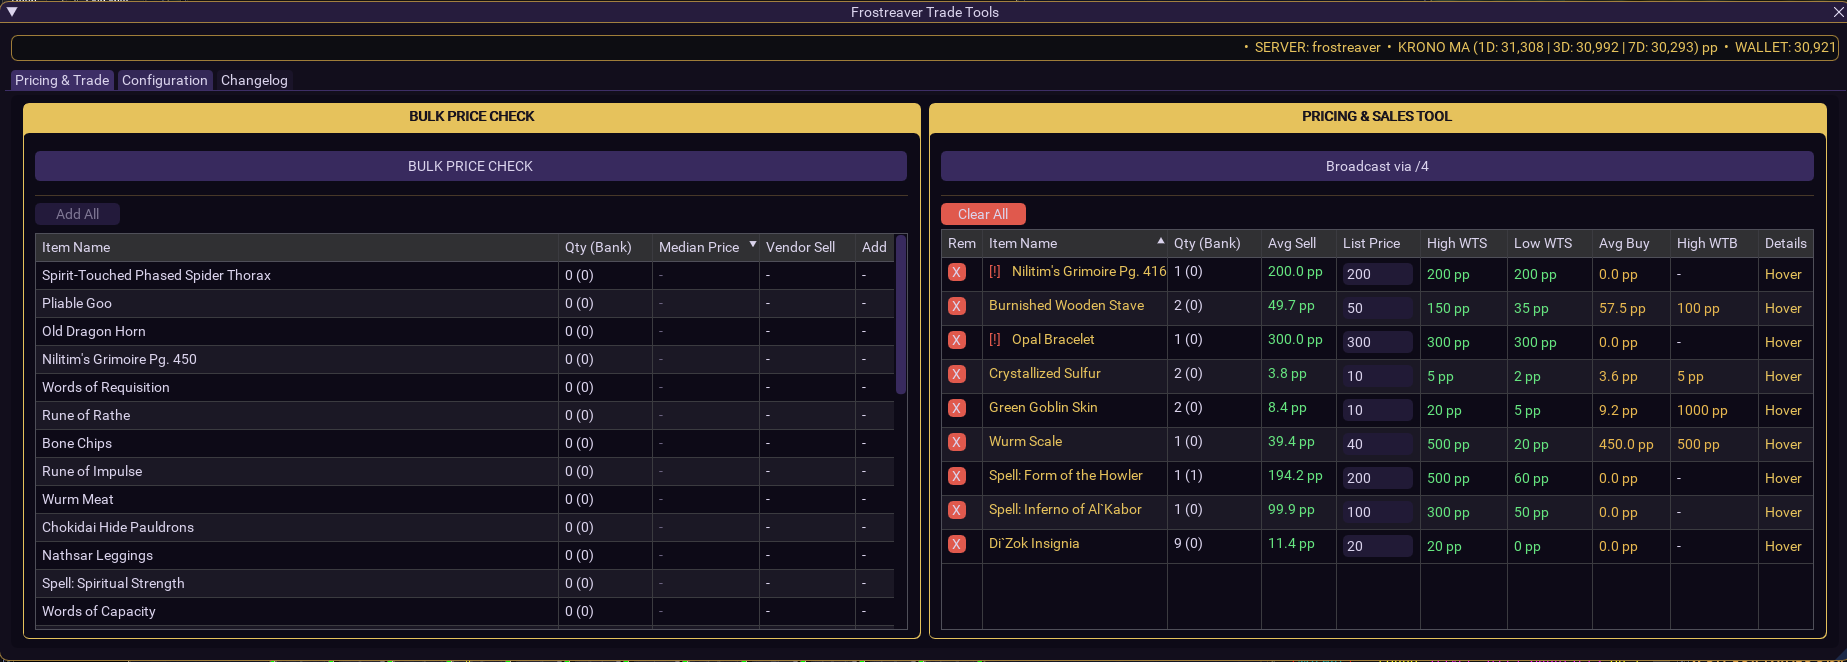
Task: Remove Green Goblin Skin row with X
Action: coord(957,408)
